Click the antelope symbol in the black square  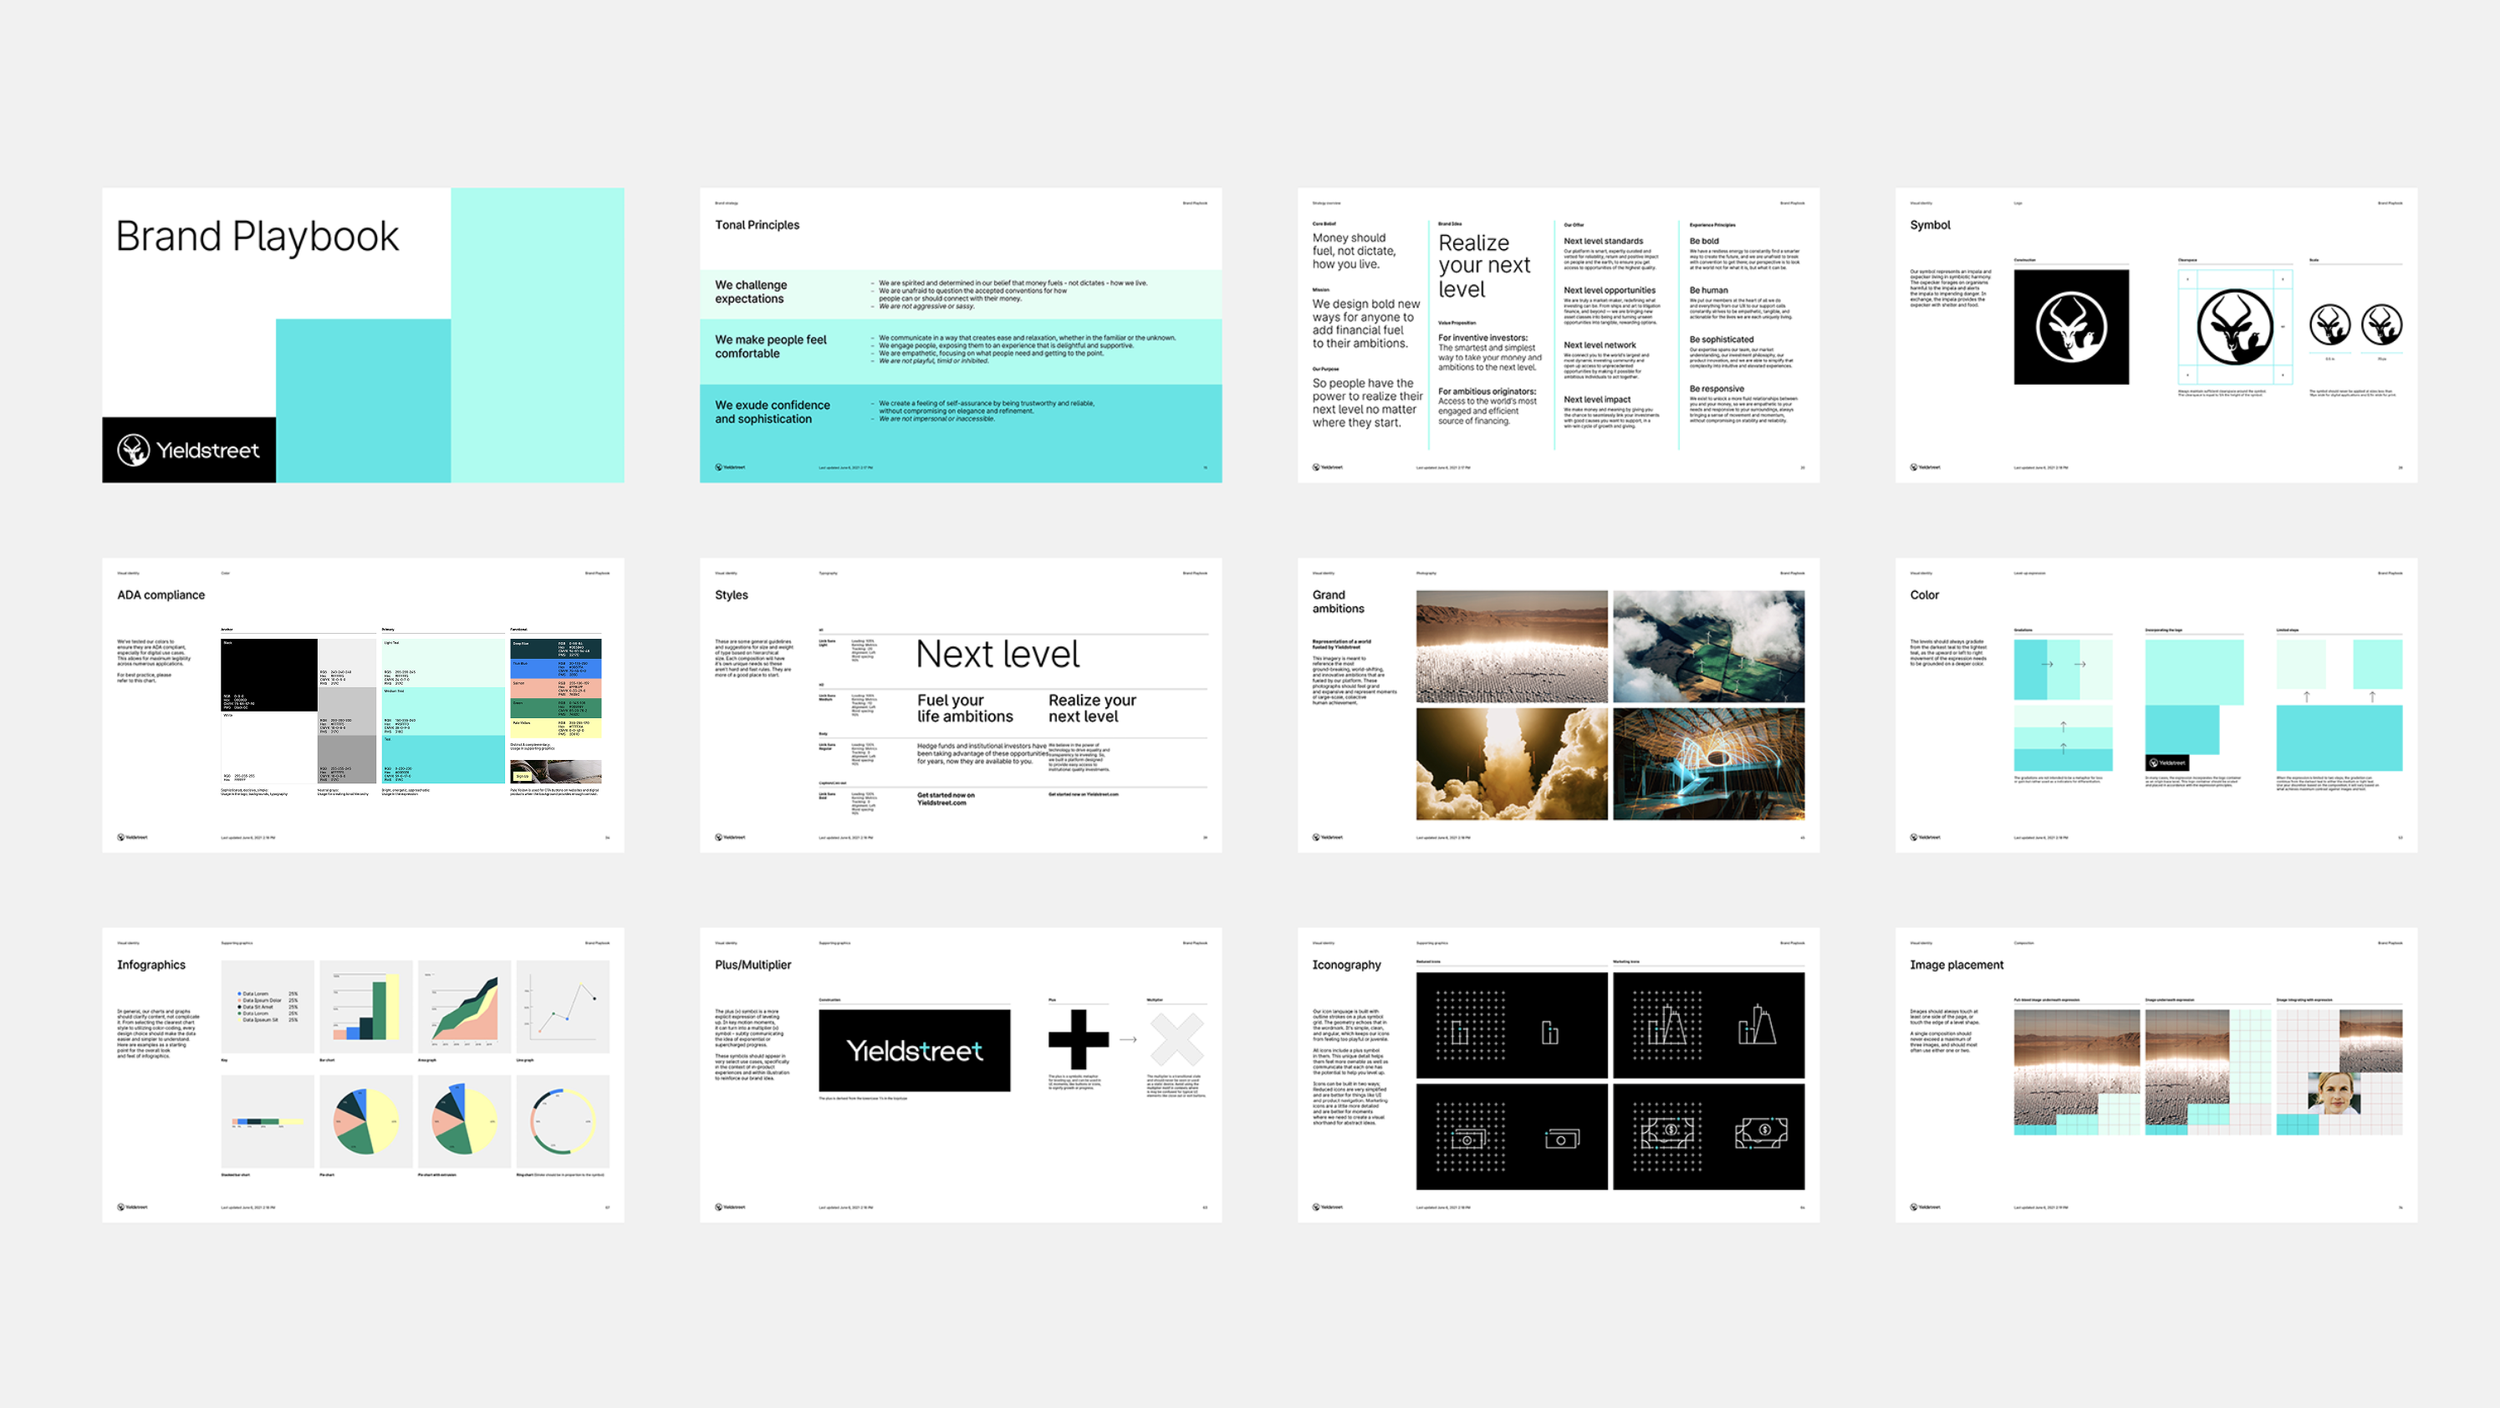click(x=2071, y=327)
